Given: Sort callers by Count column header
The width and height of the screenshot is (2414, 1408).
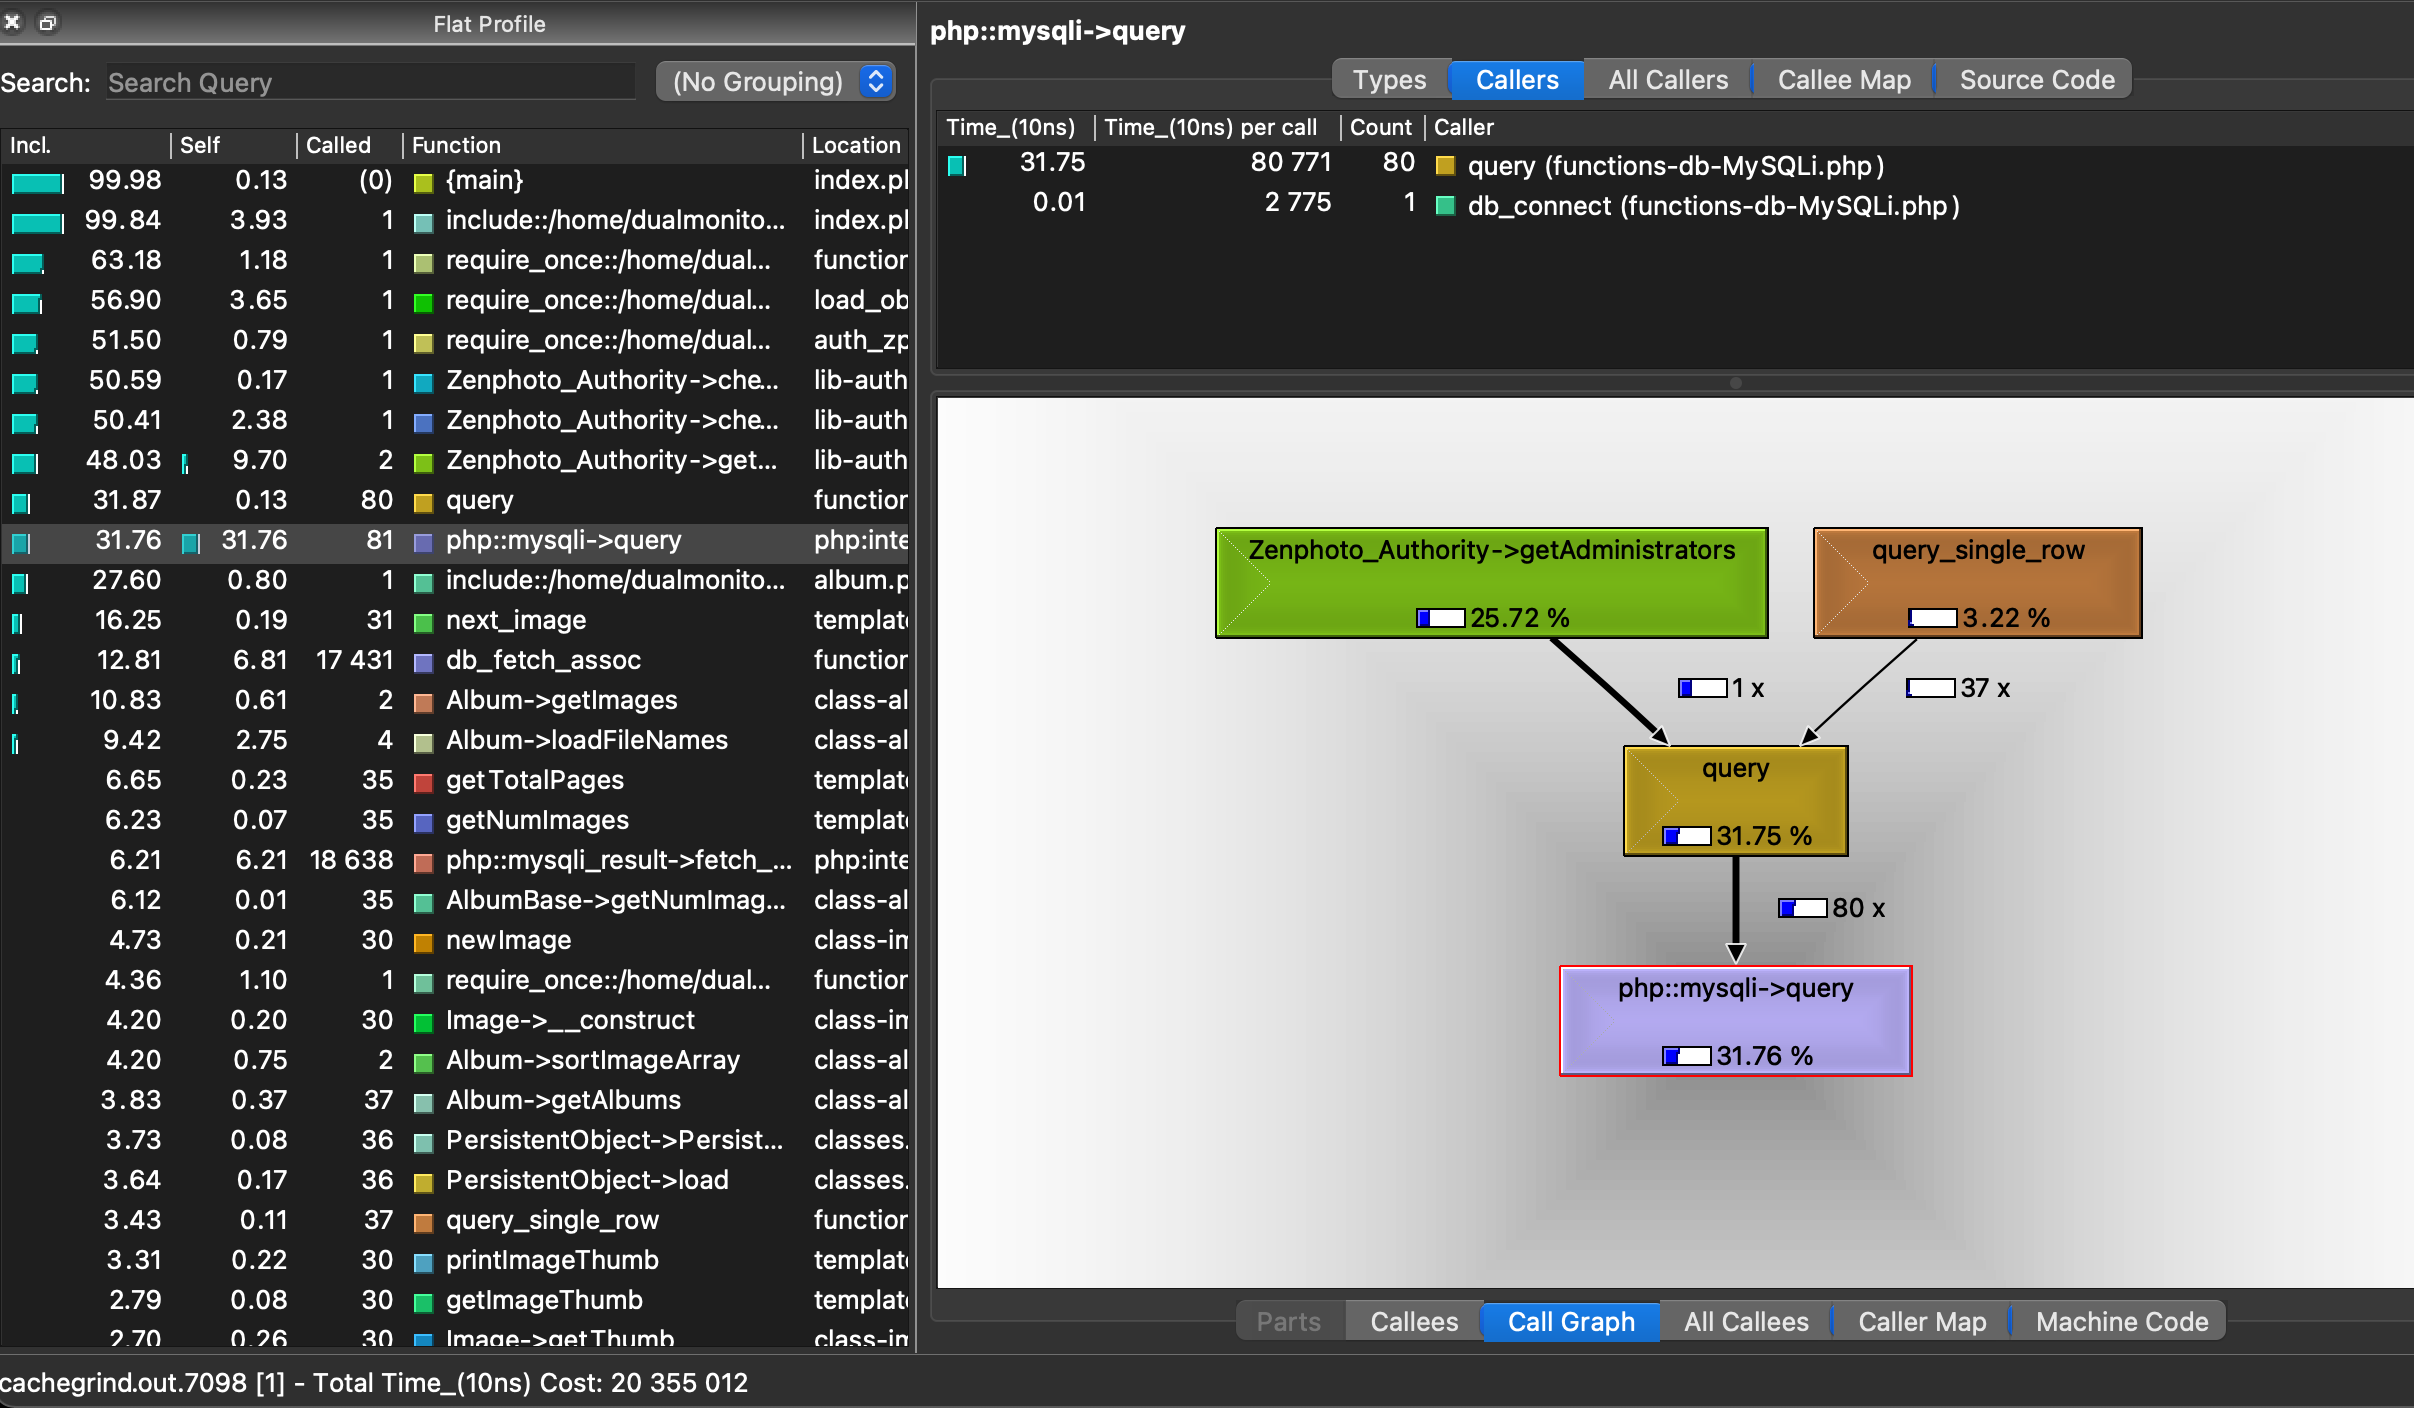Looking at the screenshot, I should click(x=1380, y=127).
